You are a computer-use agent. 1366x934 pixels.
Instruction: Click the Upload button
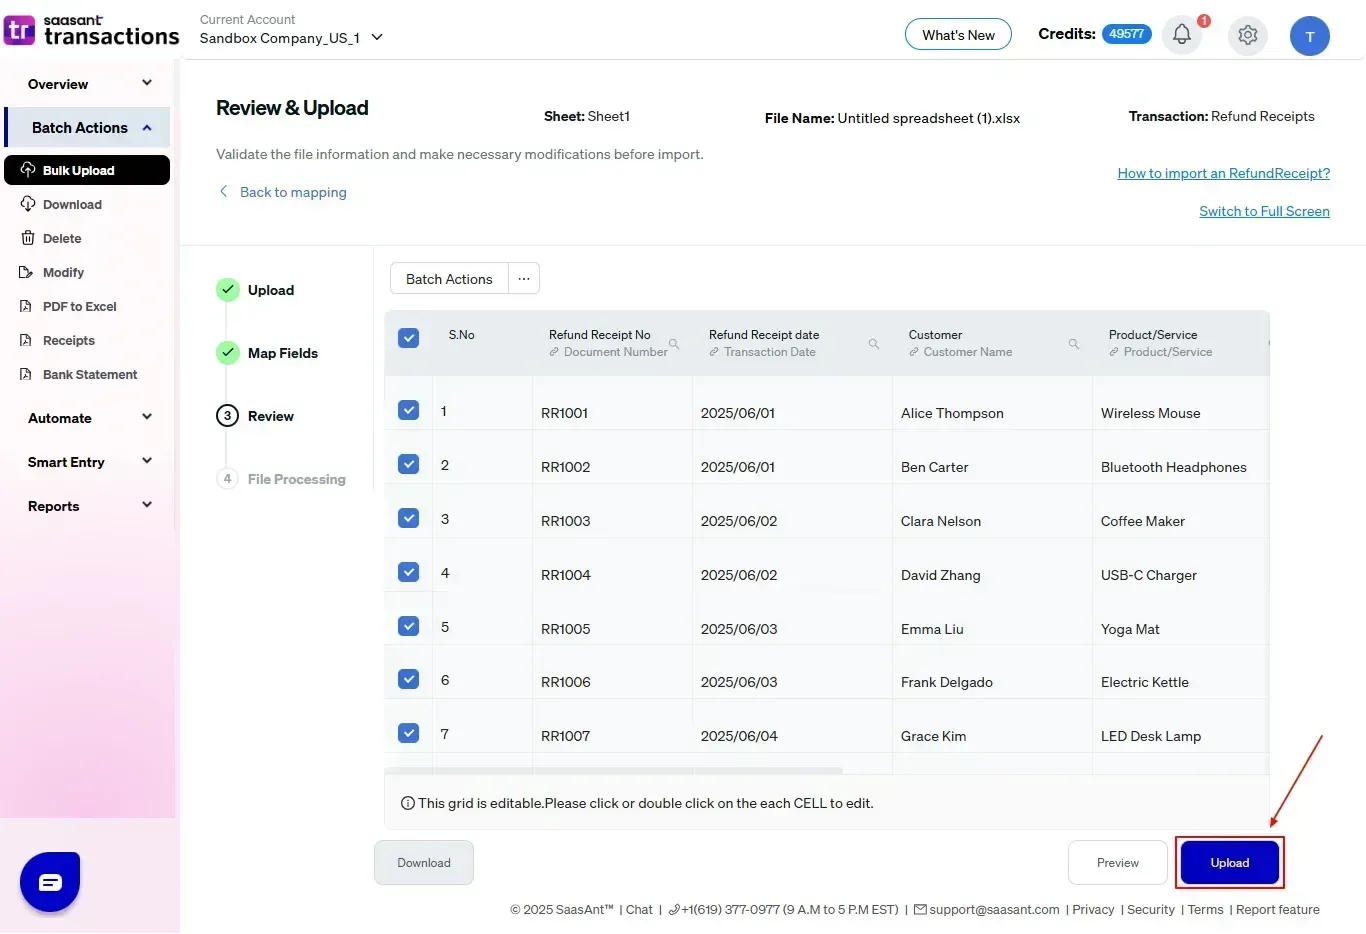[1229, 862]
